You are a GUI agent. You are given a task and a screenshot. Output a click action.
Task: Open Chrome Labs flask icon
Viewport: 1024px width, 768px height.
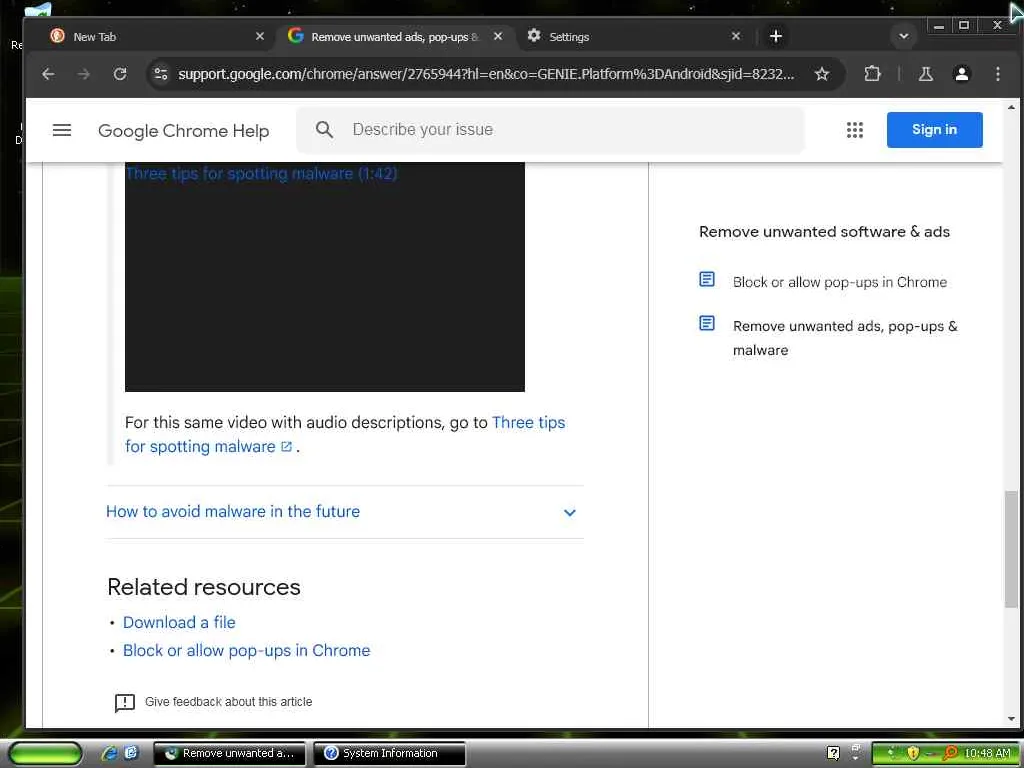925,74
